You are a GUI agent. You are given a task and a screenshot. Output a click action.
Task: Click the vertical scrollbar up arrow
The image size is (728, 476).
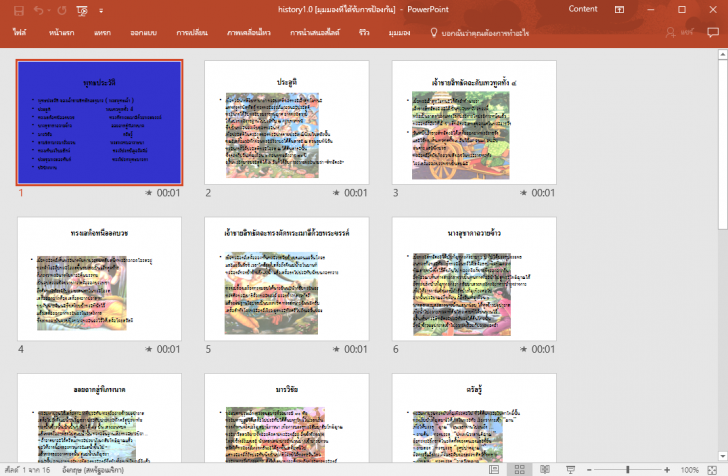(722, 54)
